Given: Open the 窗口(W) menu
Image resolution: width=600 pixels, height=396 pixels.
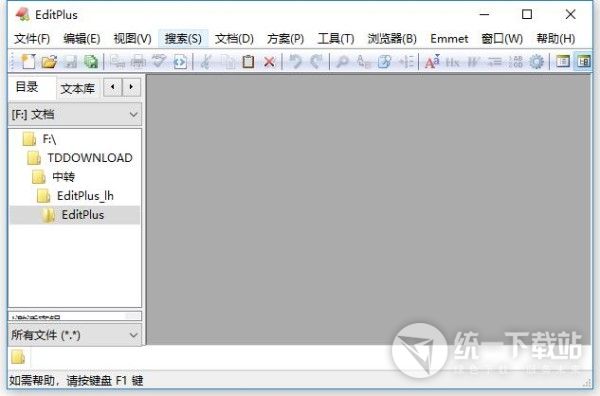Looking at the screenshot, I should coord(502,39).
